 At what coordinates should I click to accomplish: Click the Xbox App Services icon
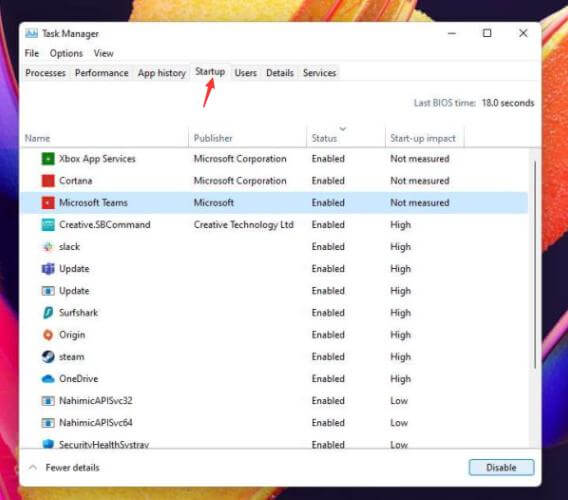click(48, 159)
